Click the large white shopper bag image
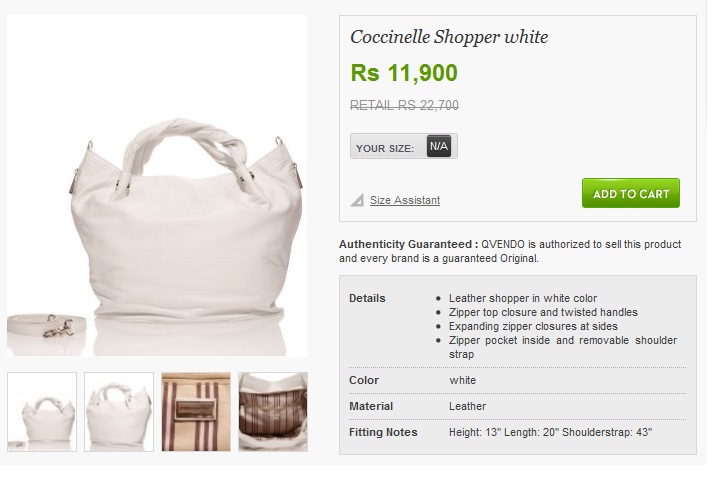Image resolution: width=726 pixels, height=497 pixels. [157, 186]
